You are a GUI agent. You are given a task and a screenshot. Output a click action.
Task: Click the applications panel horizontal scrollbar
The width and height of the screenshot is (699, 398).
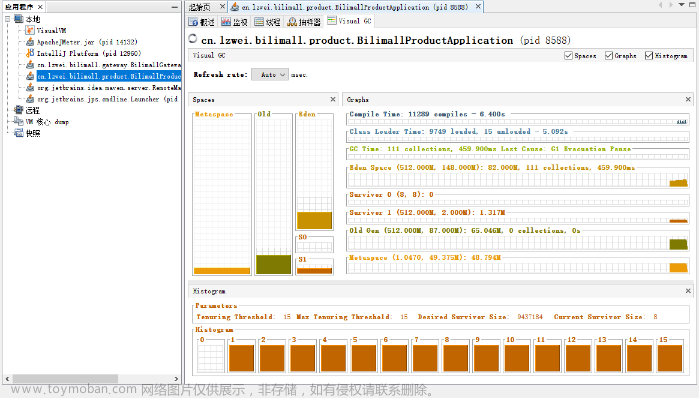[65, 378]
